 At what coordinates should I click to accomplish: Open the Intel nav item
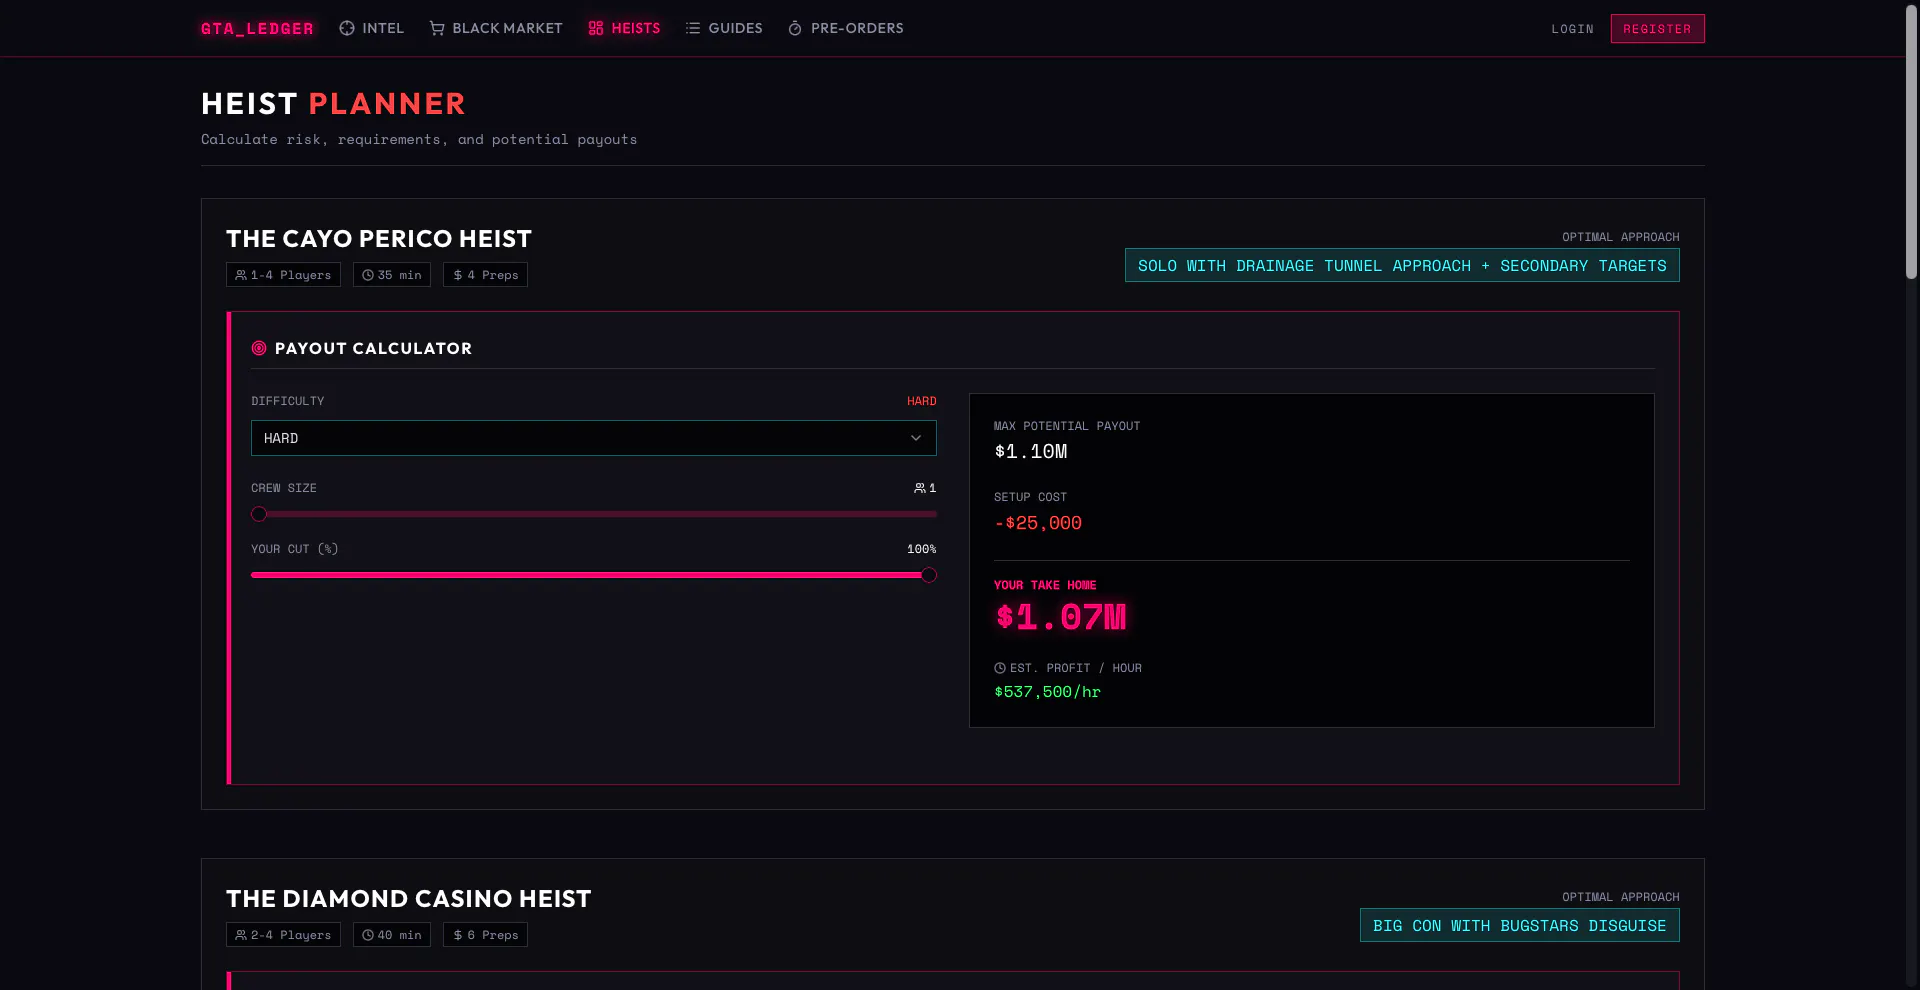371,28
